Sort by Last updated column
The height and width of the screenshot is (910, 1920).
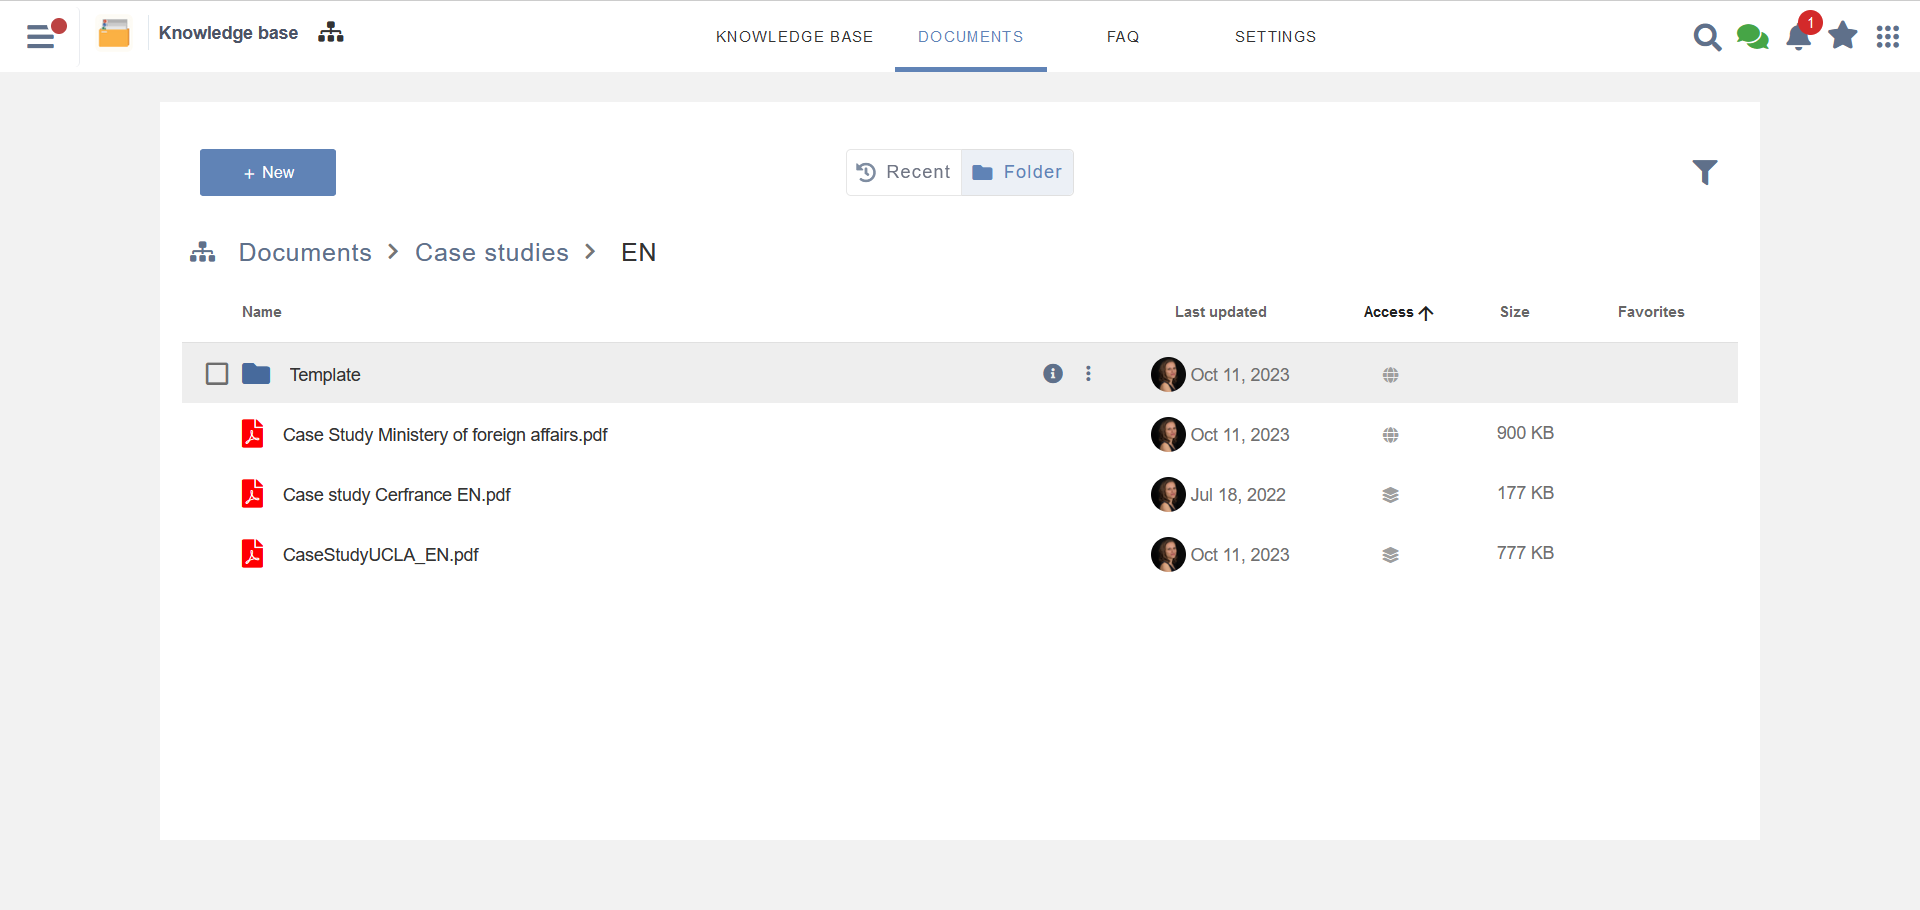1221,312
